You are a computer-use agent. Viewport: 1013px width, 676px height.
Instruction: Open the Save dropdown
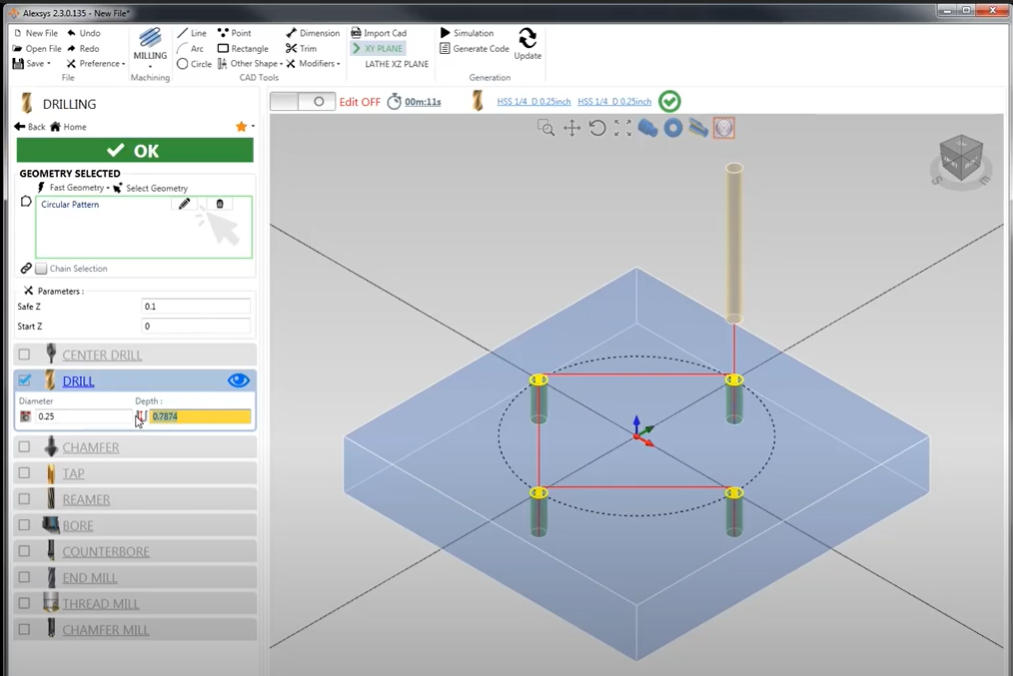tap(32, 63)
